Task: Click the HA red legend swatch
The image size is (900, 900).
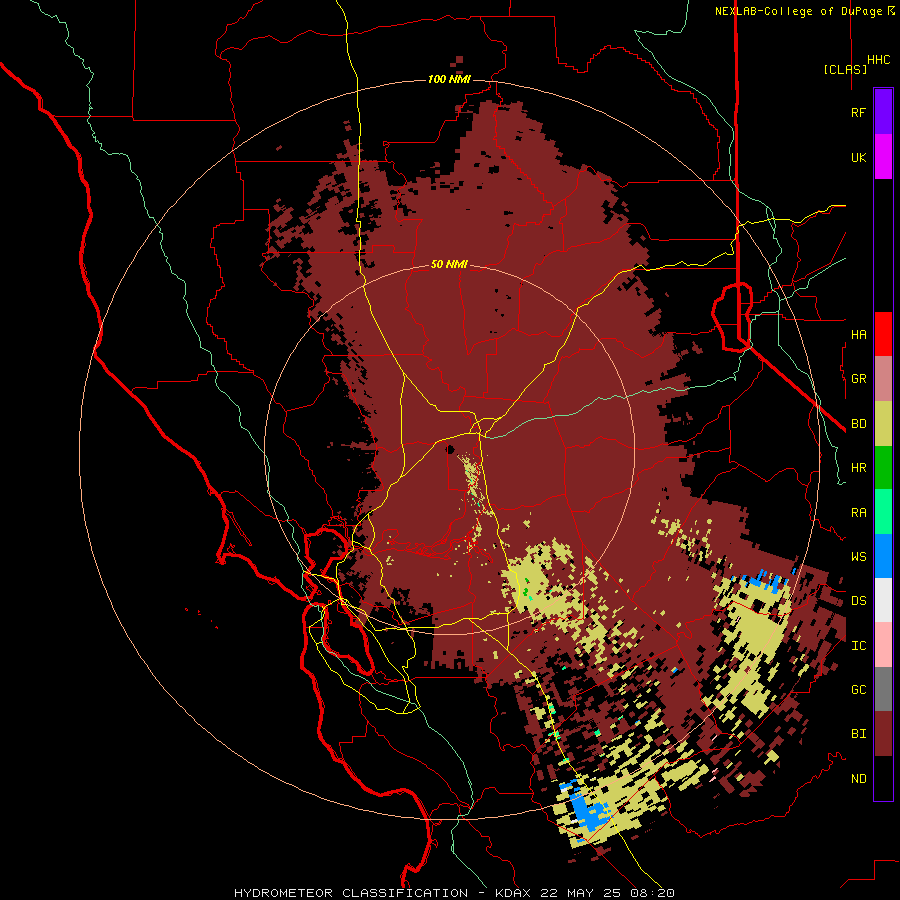Action: coord(883,334)
